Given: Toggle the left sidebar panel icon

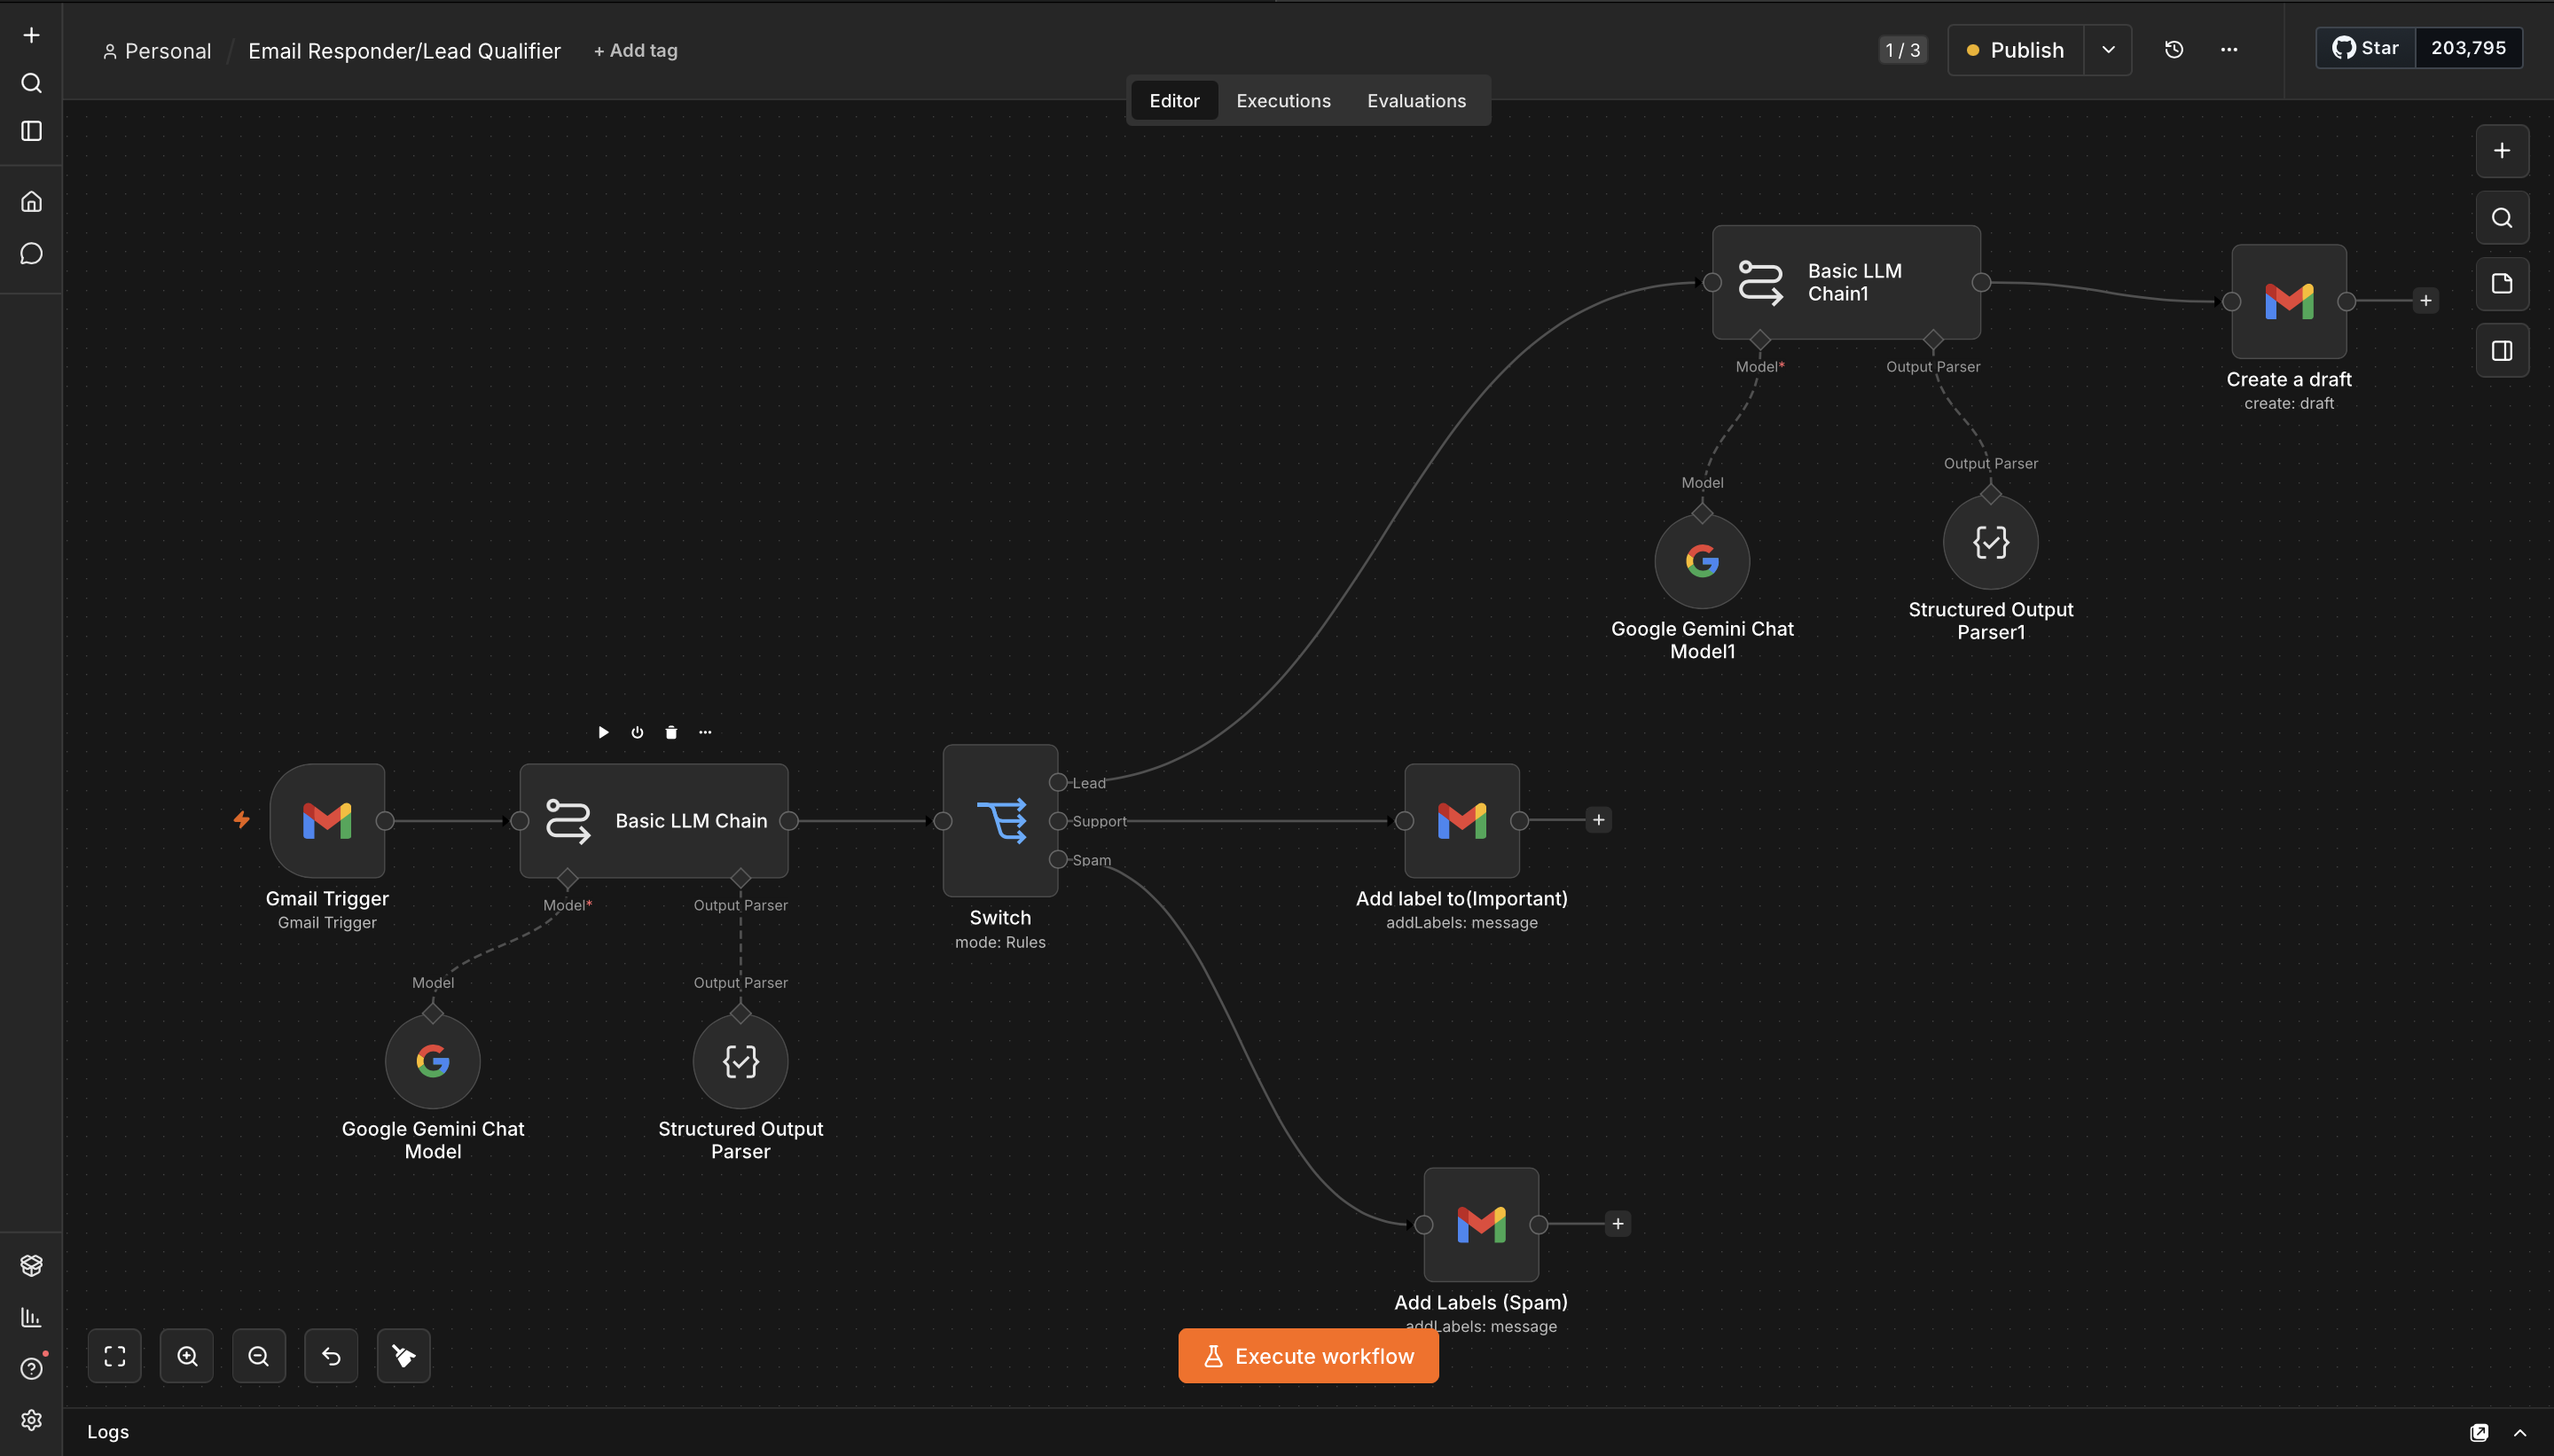Looking at the screenshot, I should 31,131.
